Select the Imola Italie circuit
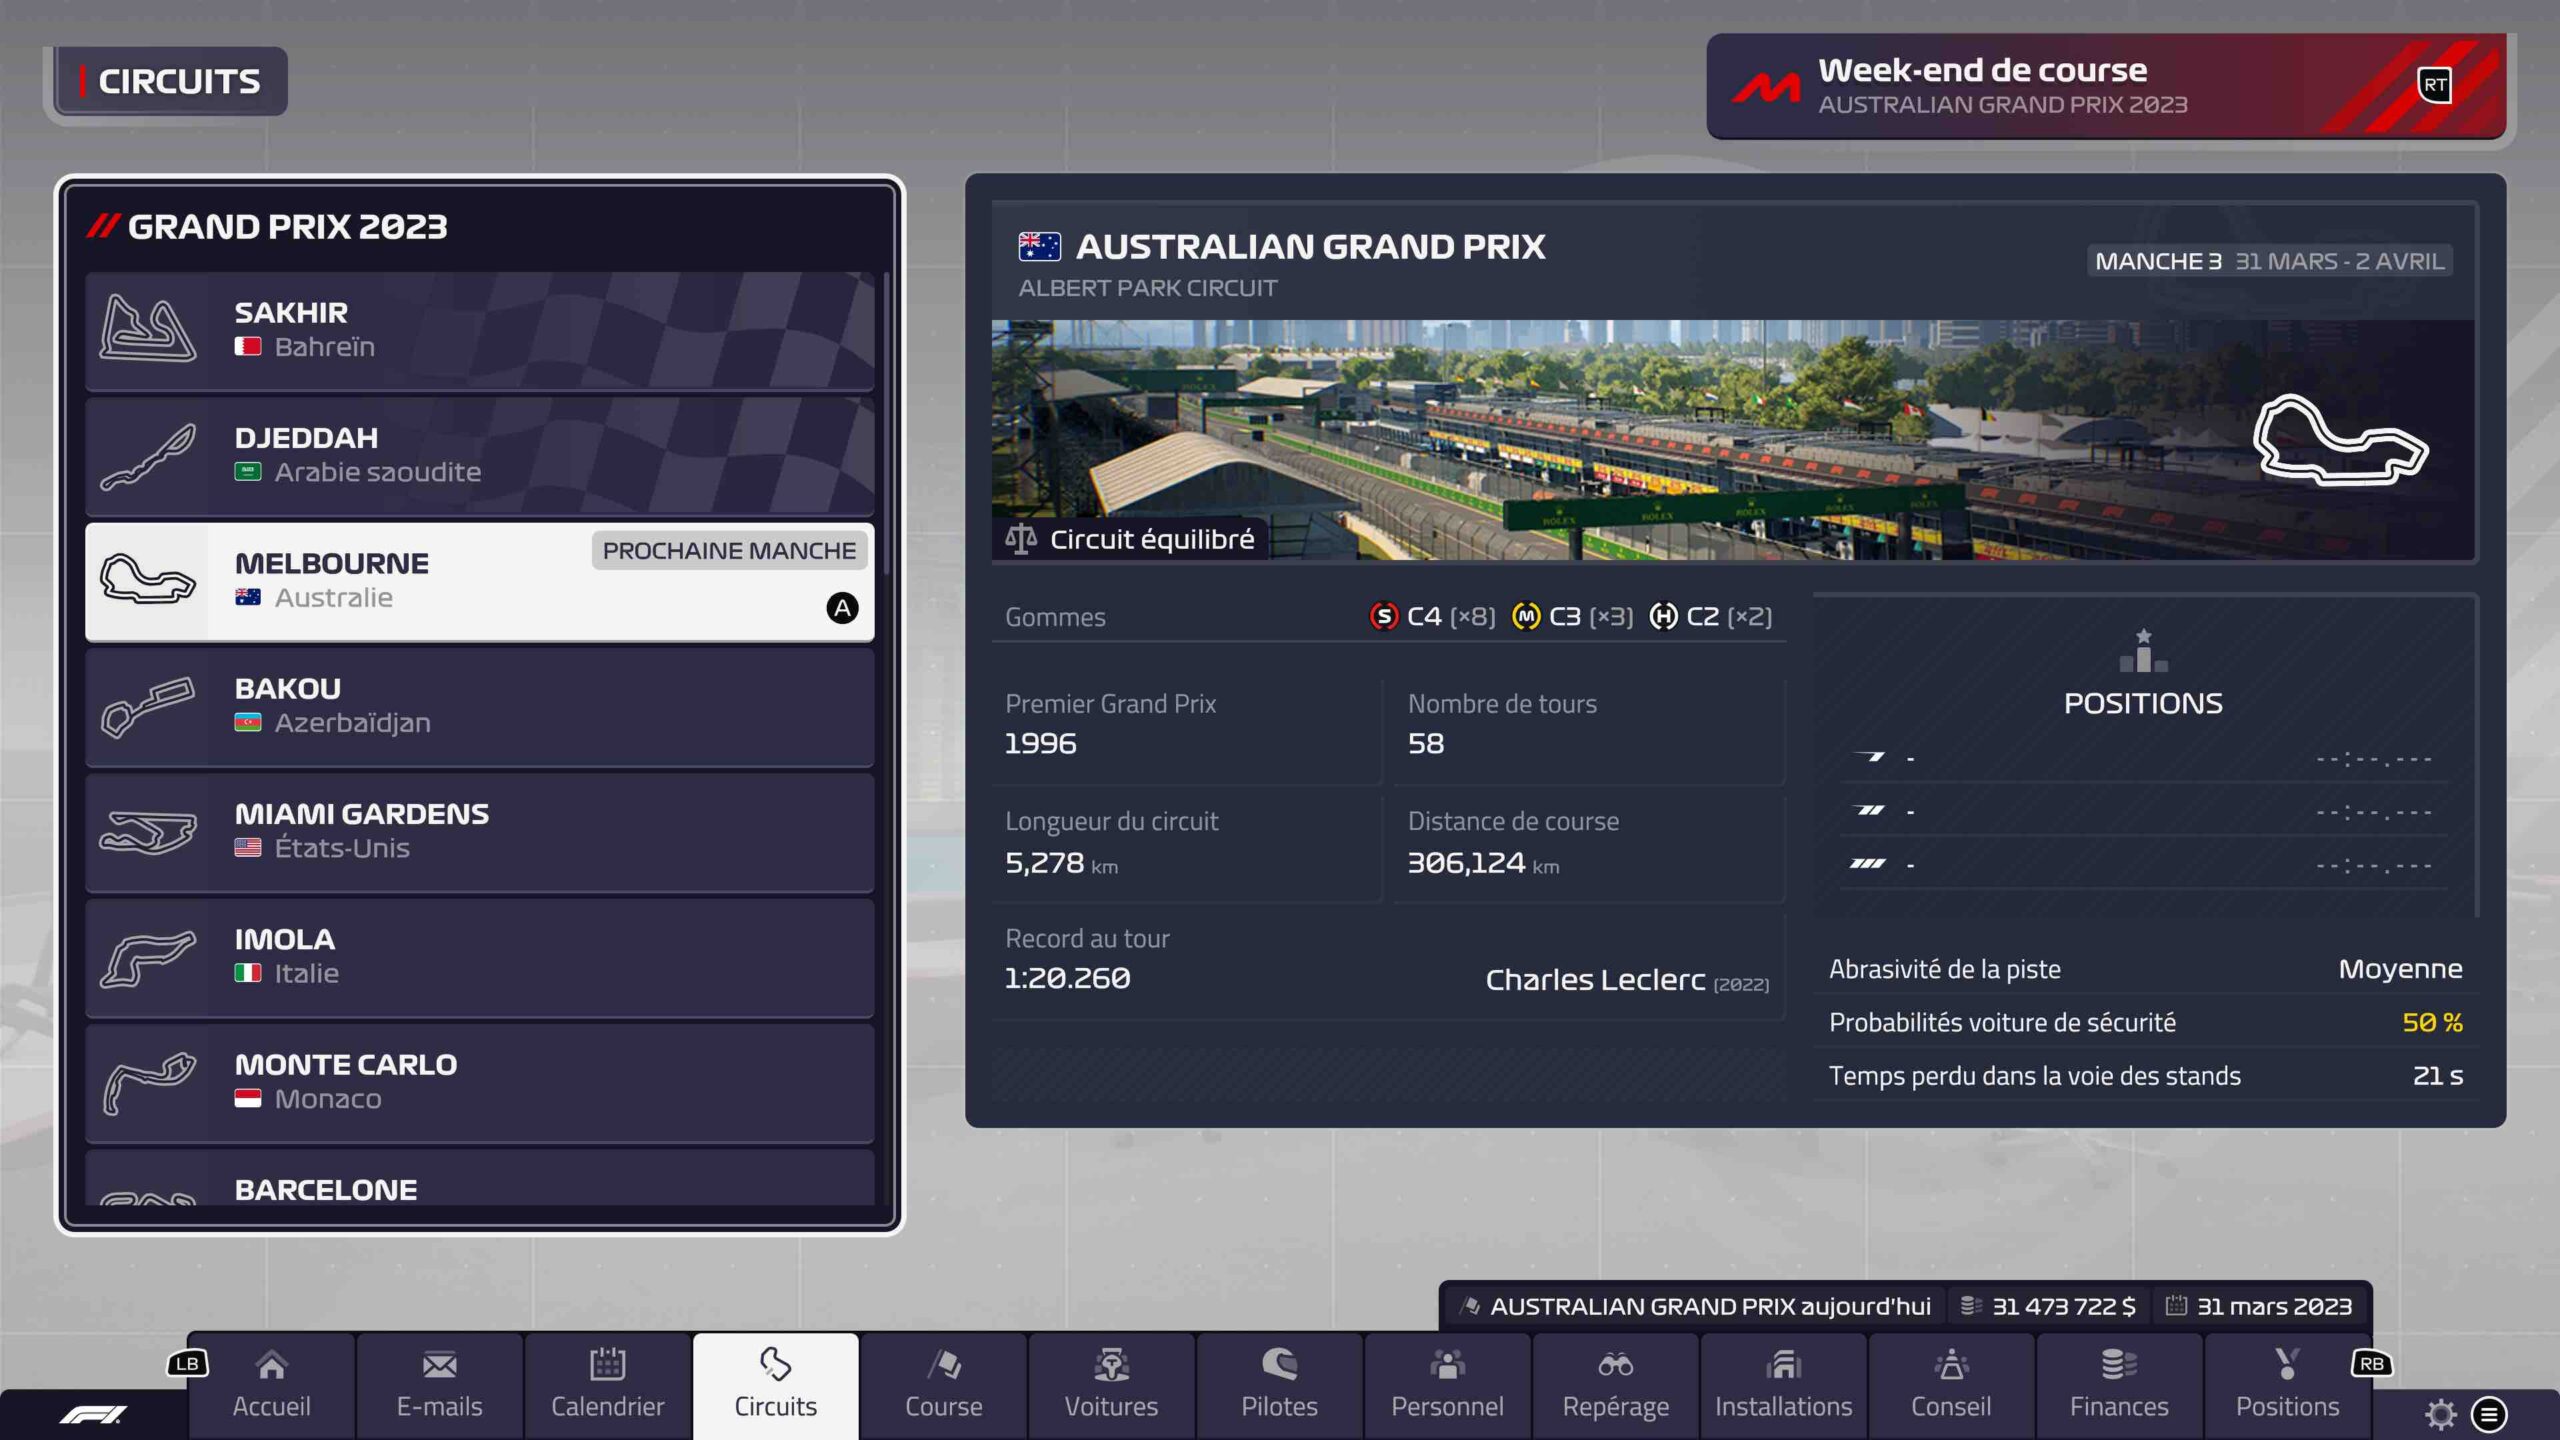Image resolution: width=2560 pixels, height=1440 pixels. (x=480, y=958)
